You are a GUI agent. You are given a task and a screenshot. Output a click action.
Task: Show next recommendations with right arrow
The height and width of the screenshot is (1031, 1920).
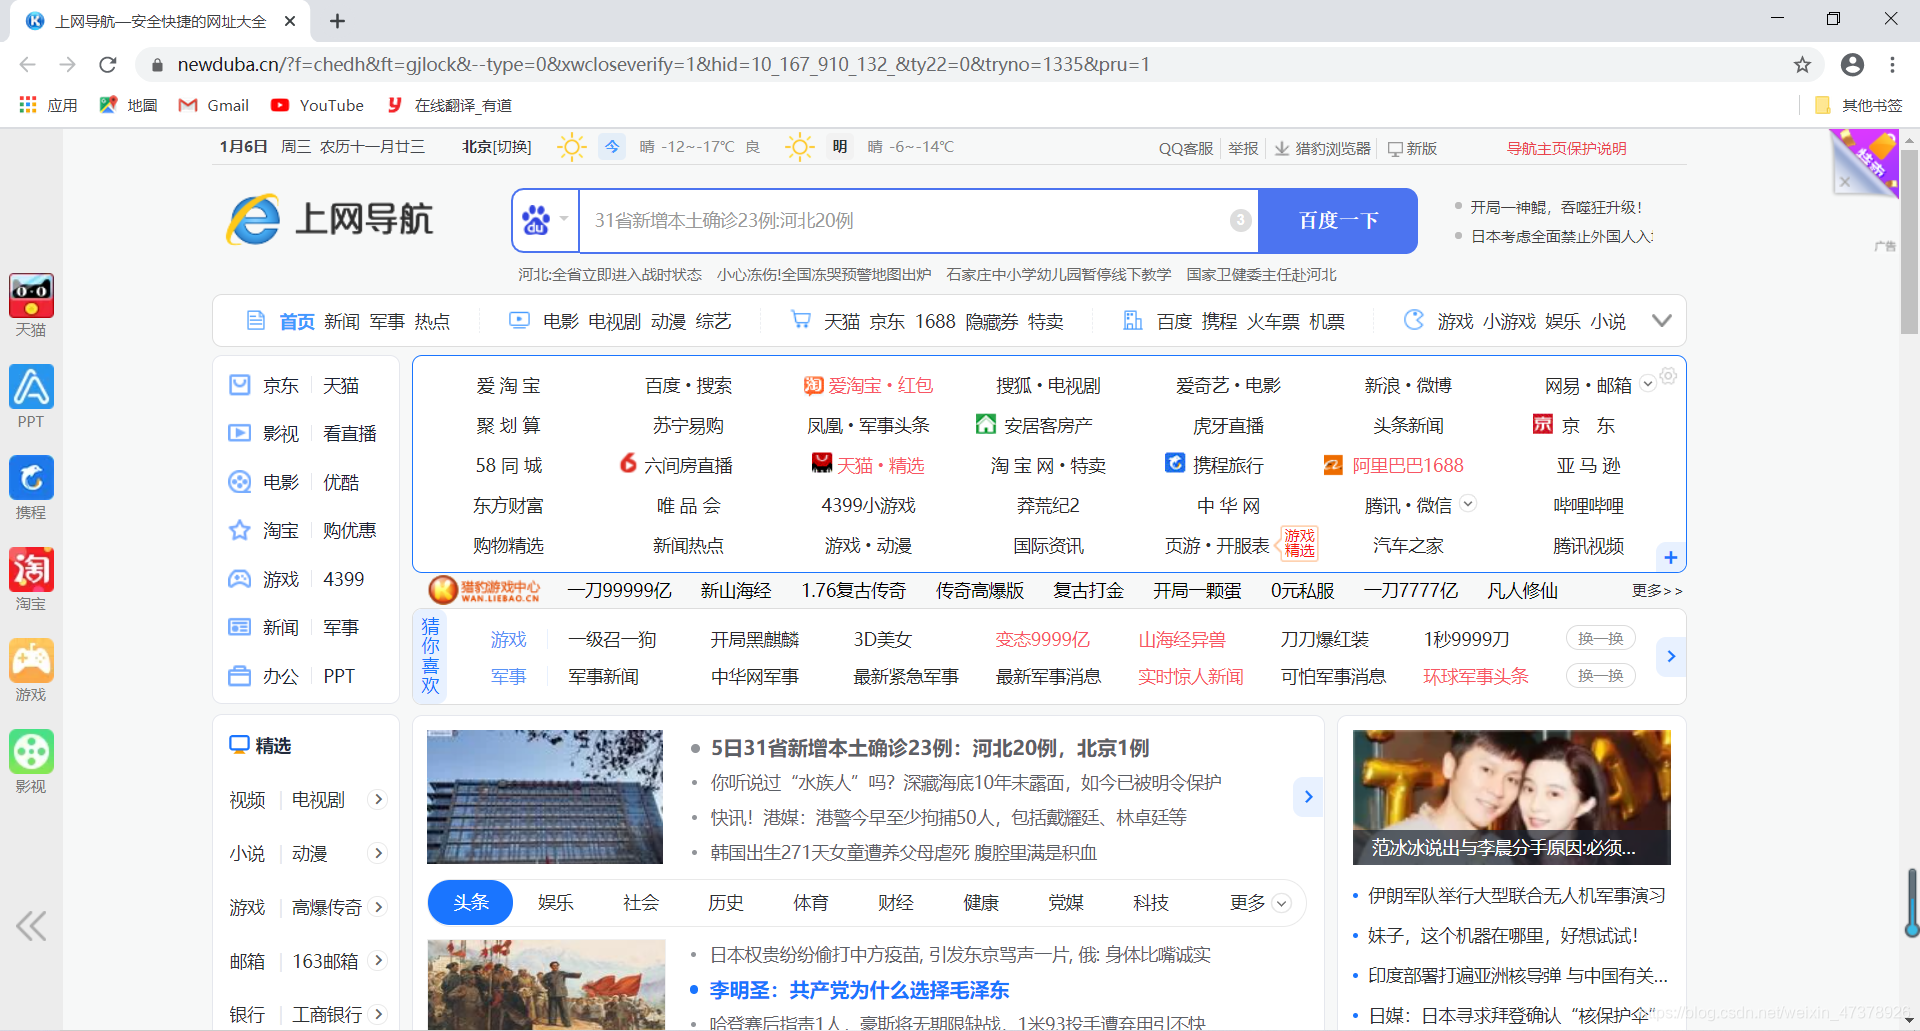click(x=1671, y=657)
